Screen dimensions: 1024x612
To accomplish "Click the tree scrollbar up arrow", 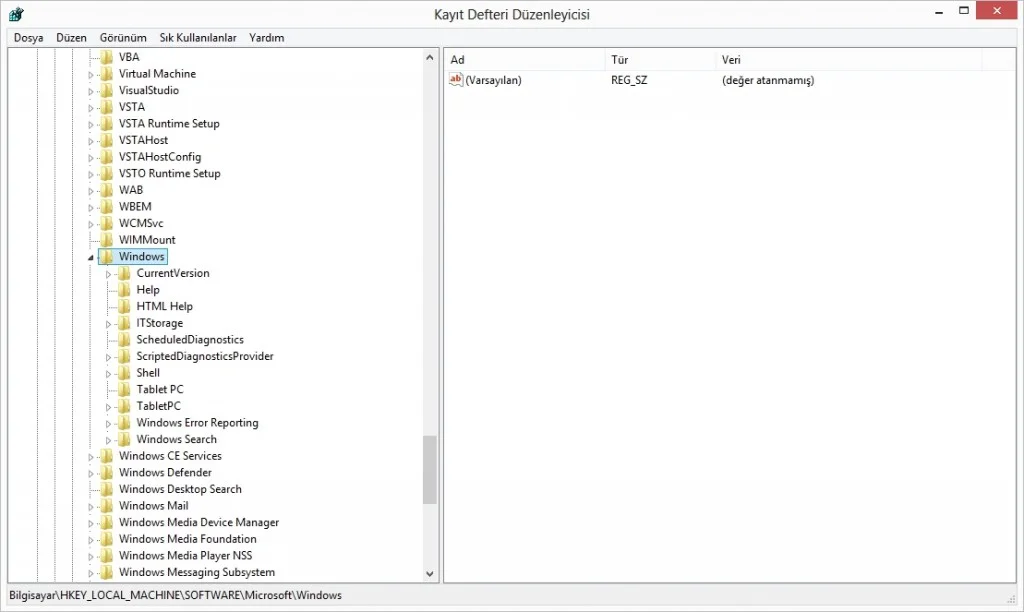I will tap(429, 57).
